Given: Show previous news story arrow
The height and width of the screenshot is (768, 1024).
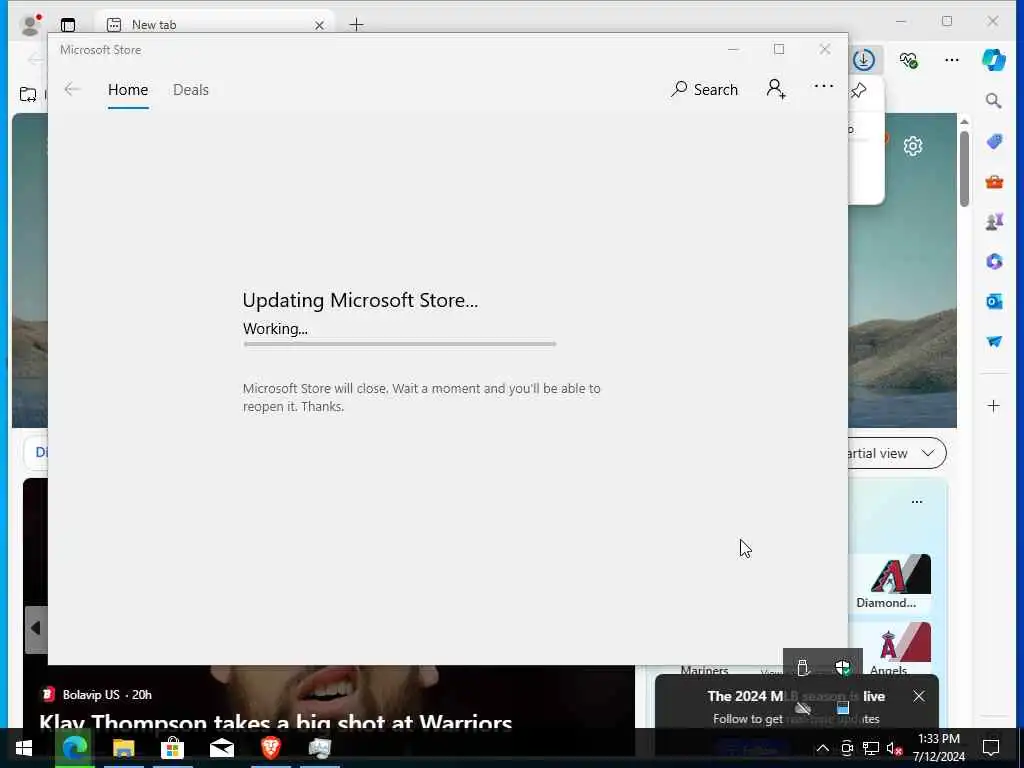Looking at the screenshot, I should click(x=35, y=628).
